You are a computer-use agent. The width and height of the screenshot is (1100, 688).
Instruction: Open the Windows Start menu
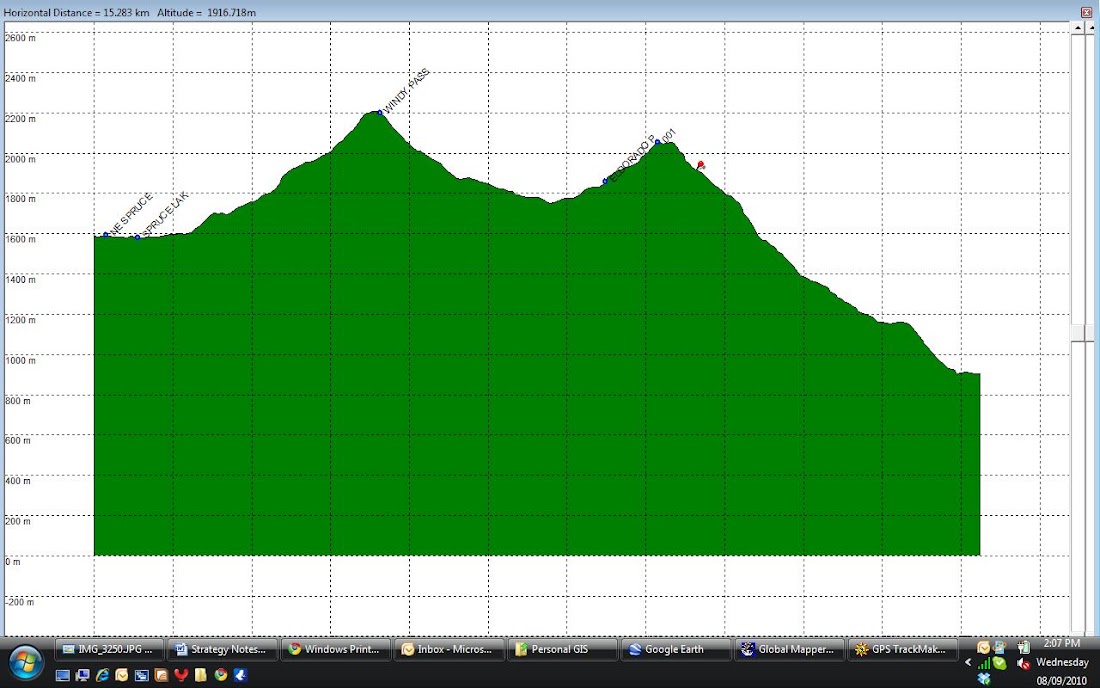coord(26,662)
